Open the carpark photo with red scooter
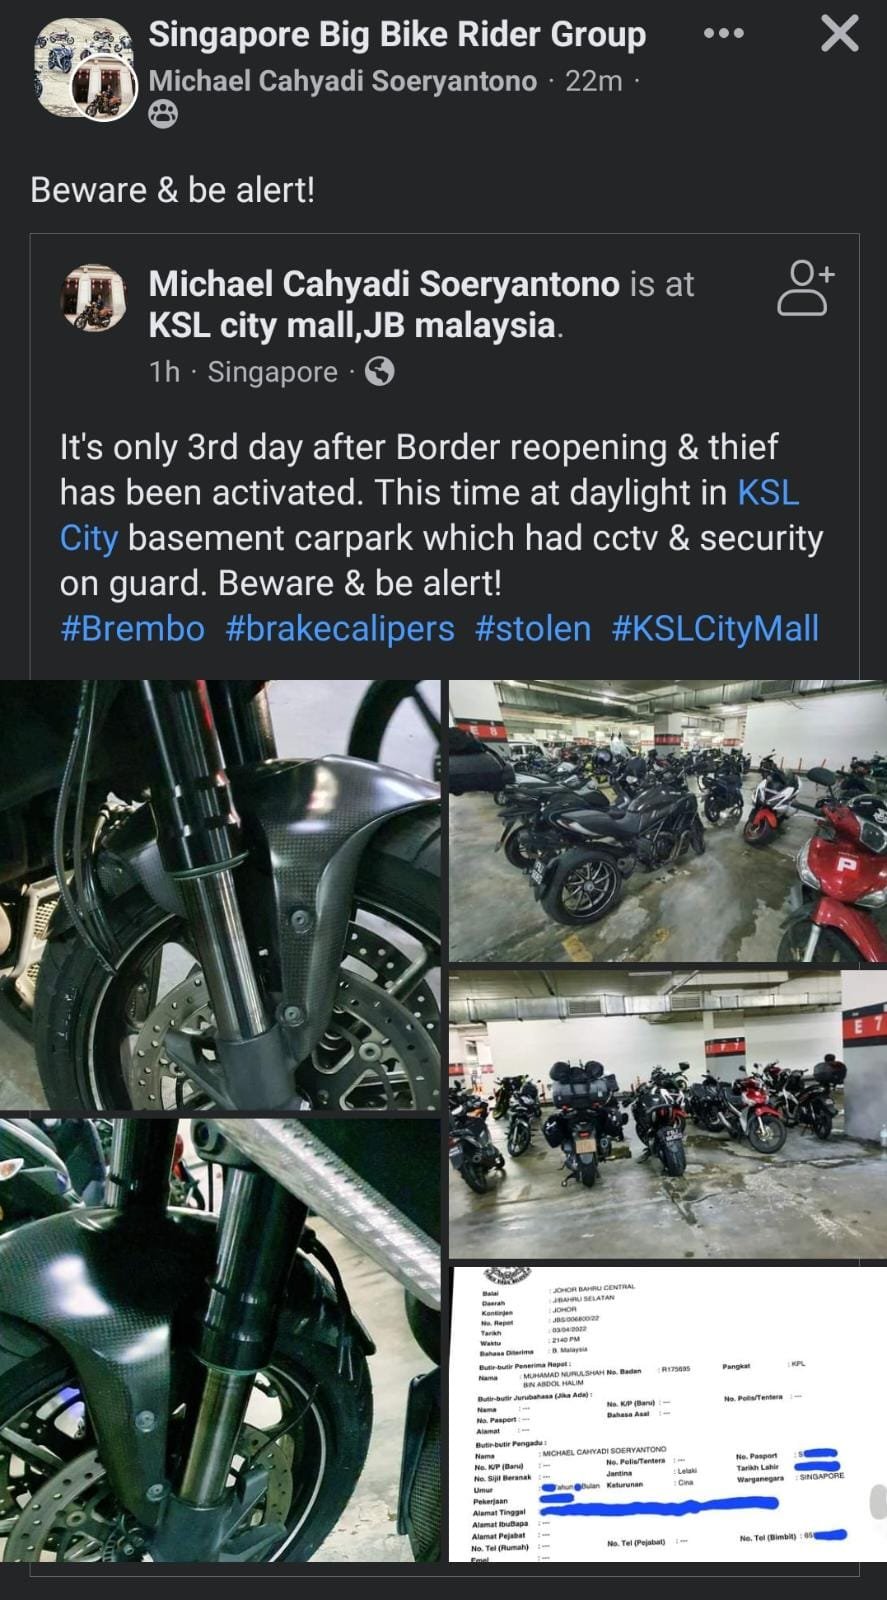This screenshot has width=887, height=1600. (x=668, y=821)
